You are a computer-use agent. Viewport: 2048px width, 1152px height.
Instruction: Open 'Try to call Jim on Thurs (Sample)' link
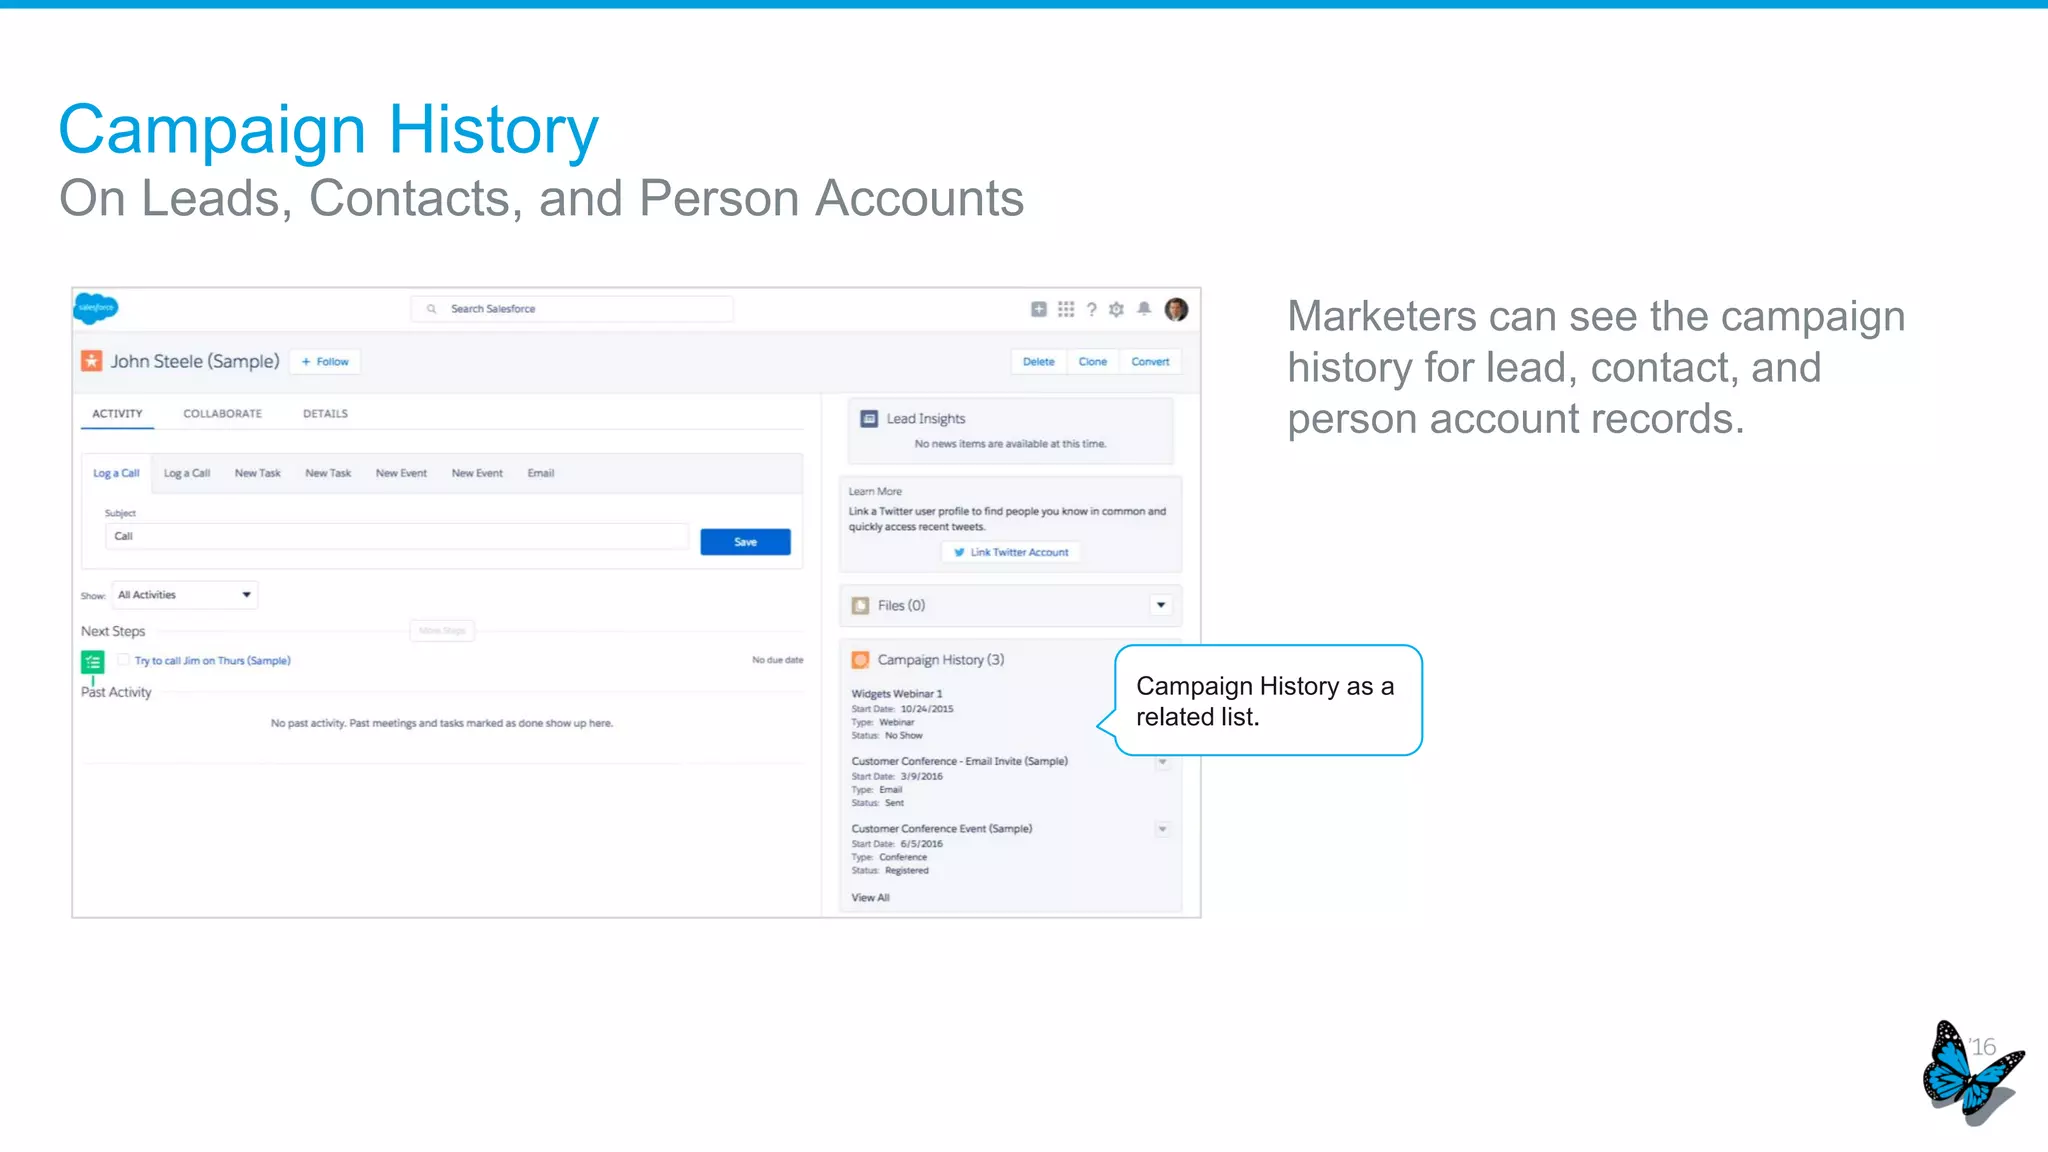pos(213,661)
